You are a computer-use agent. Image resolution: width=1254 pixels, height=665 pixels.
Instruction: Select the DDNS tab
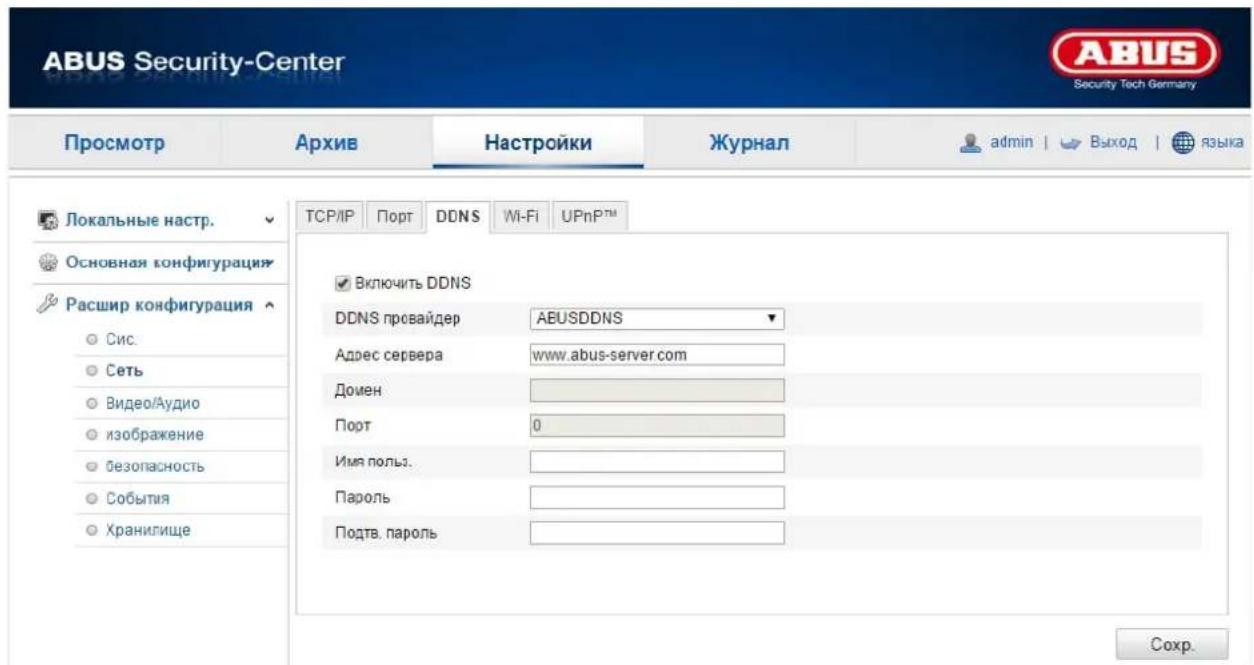[459, 217]
